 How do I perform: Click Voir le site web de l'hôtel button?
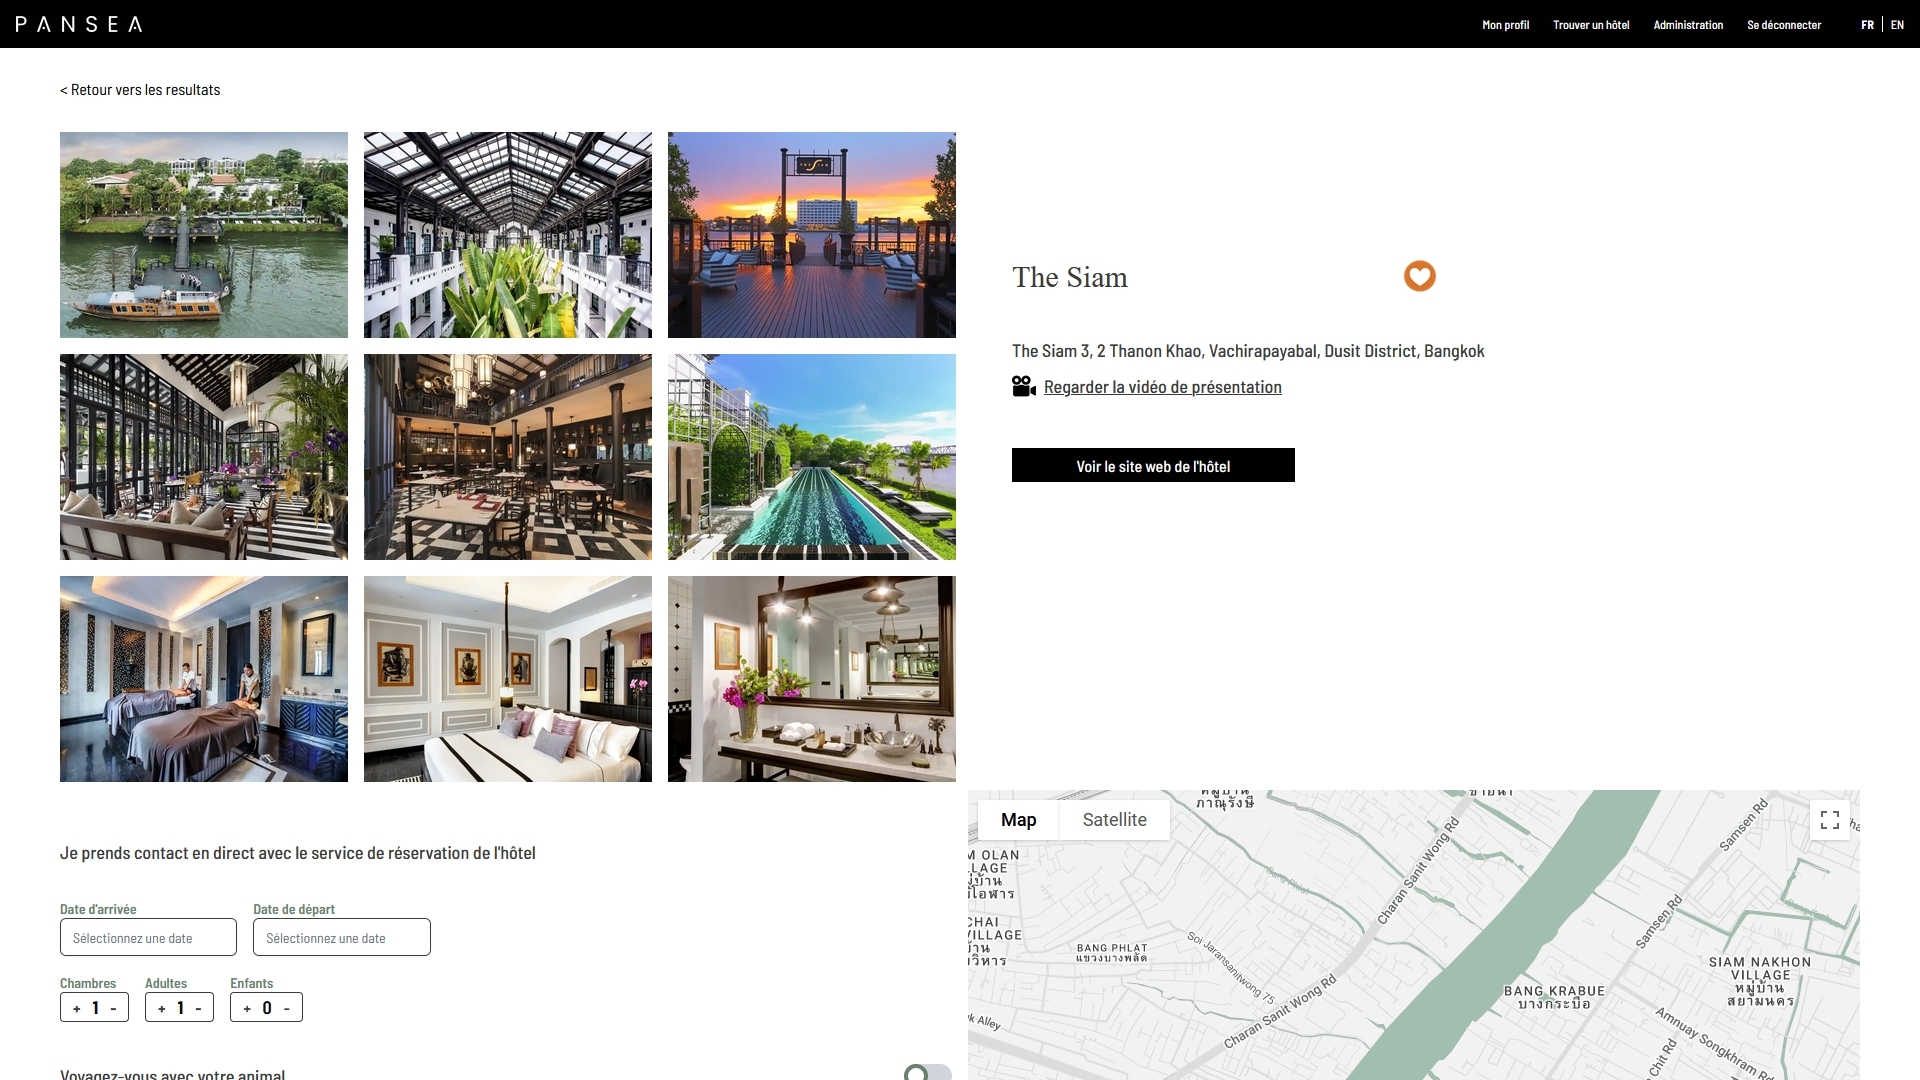pos(1153,465)
